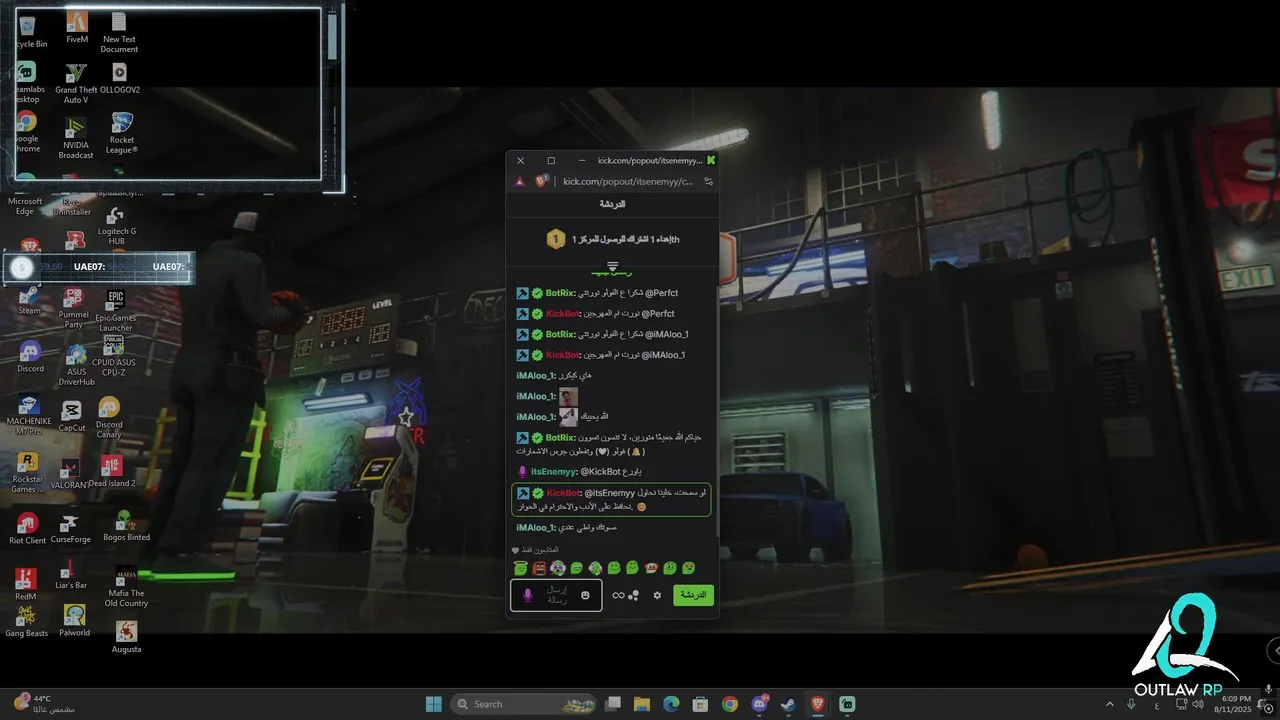Launch Palworld desktop shortcut
Screen dimensions: 1280x720
tap(74, 621)
